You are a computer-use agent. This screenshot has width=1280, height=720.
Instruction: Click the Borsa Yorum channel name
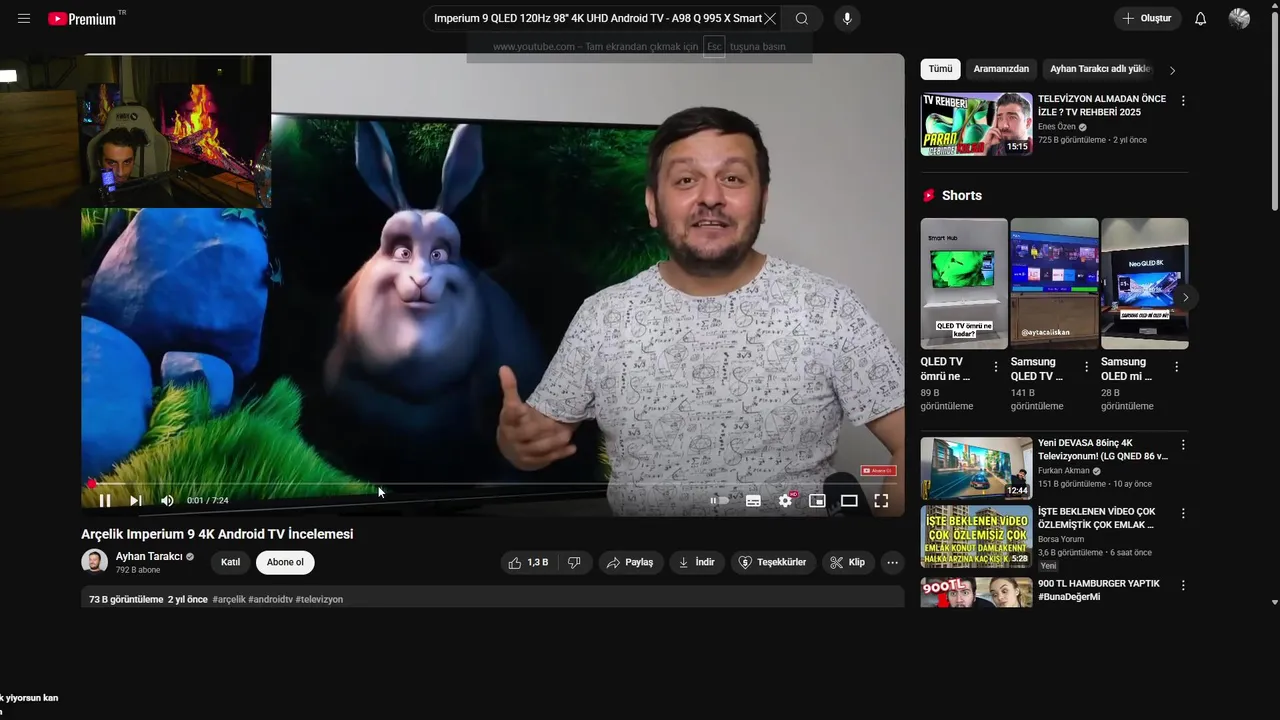tap(1061, 539)
